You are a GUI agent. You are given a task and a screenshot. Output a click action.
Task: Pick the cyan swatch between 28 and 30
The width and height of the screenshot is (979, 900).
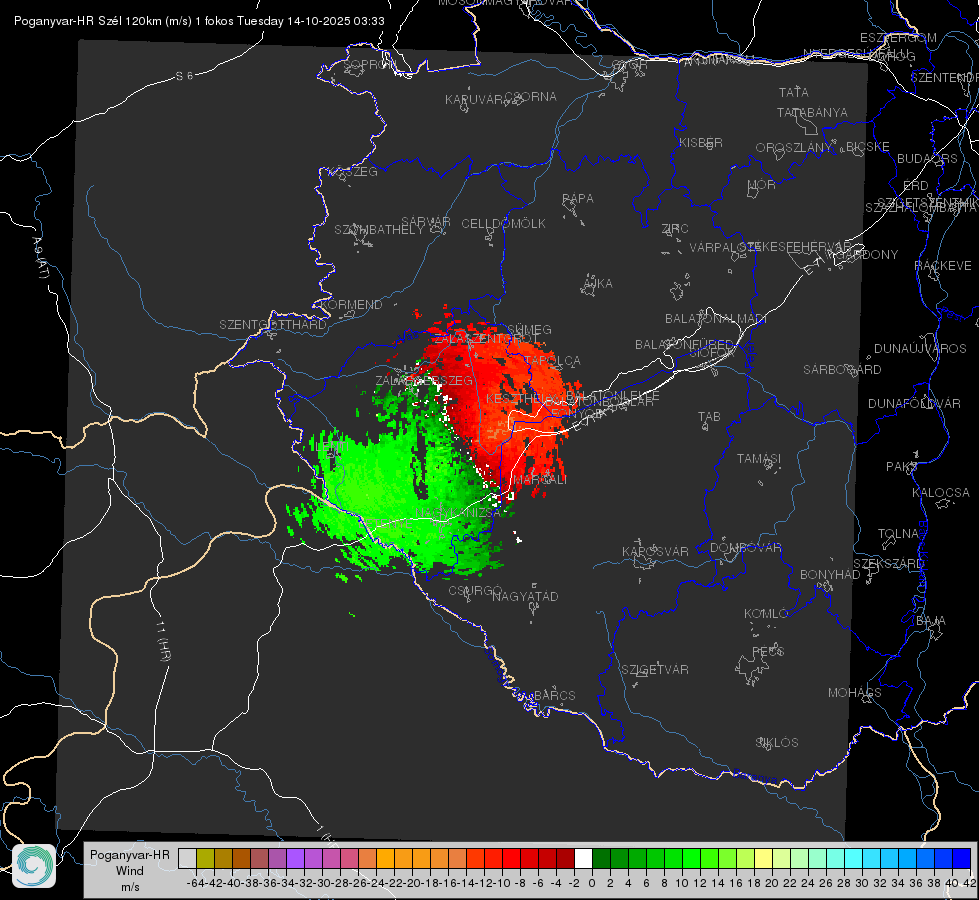point(854,858)
